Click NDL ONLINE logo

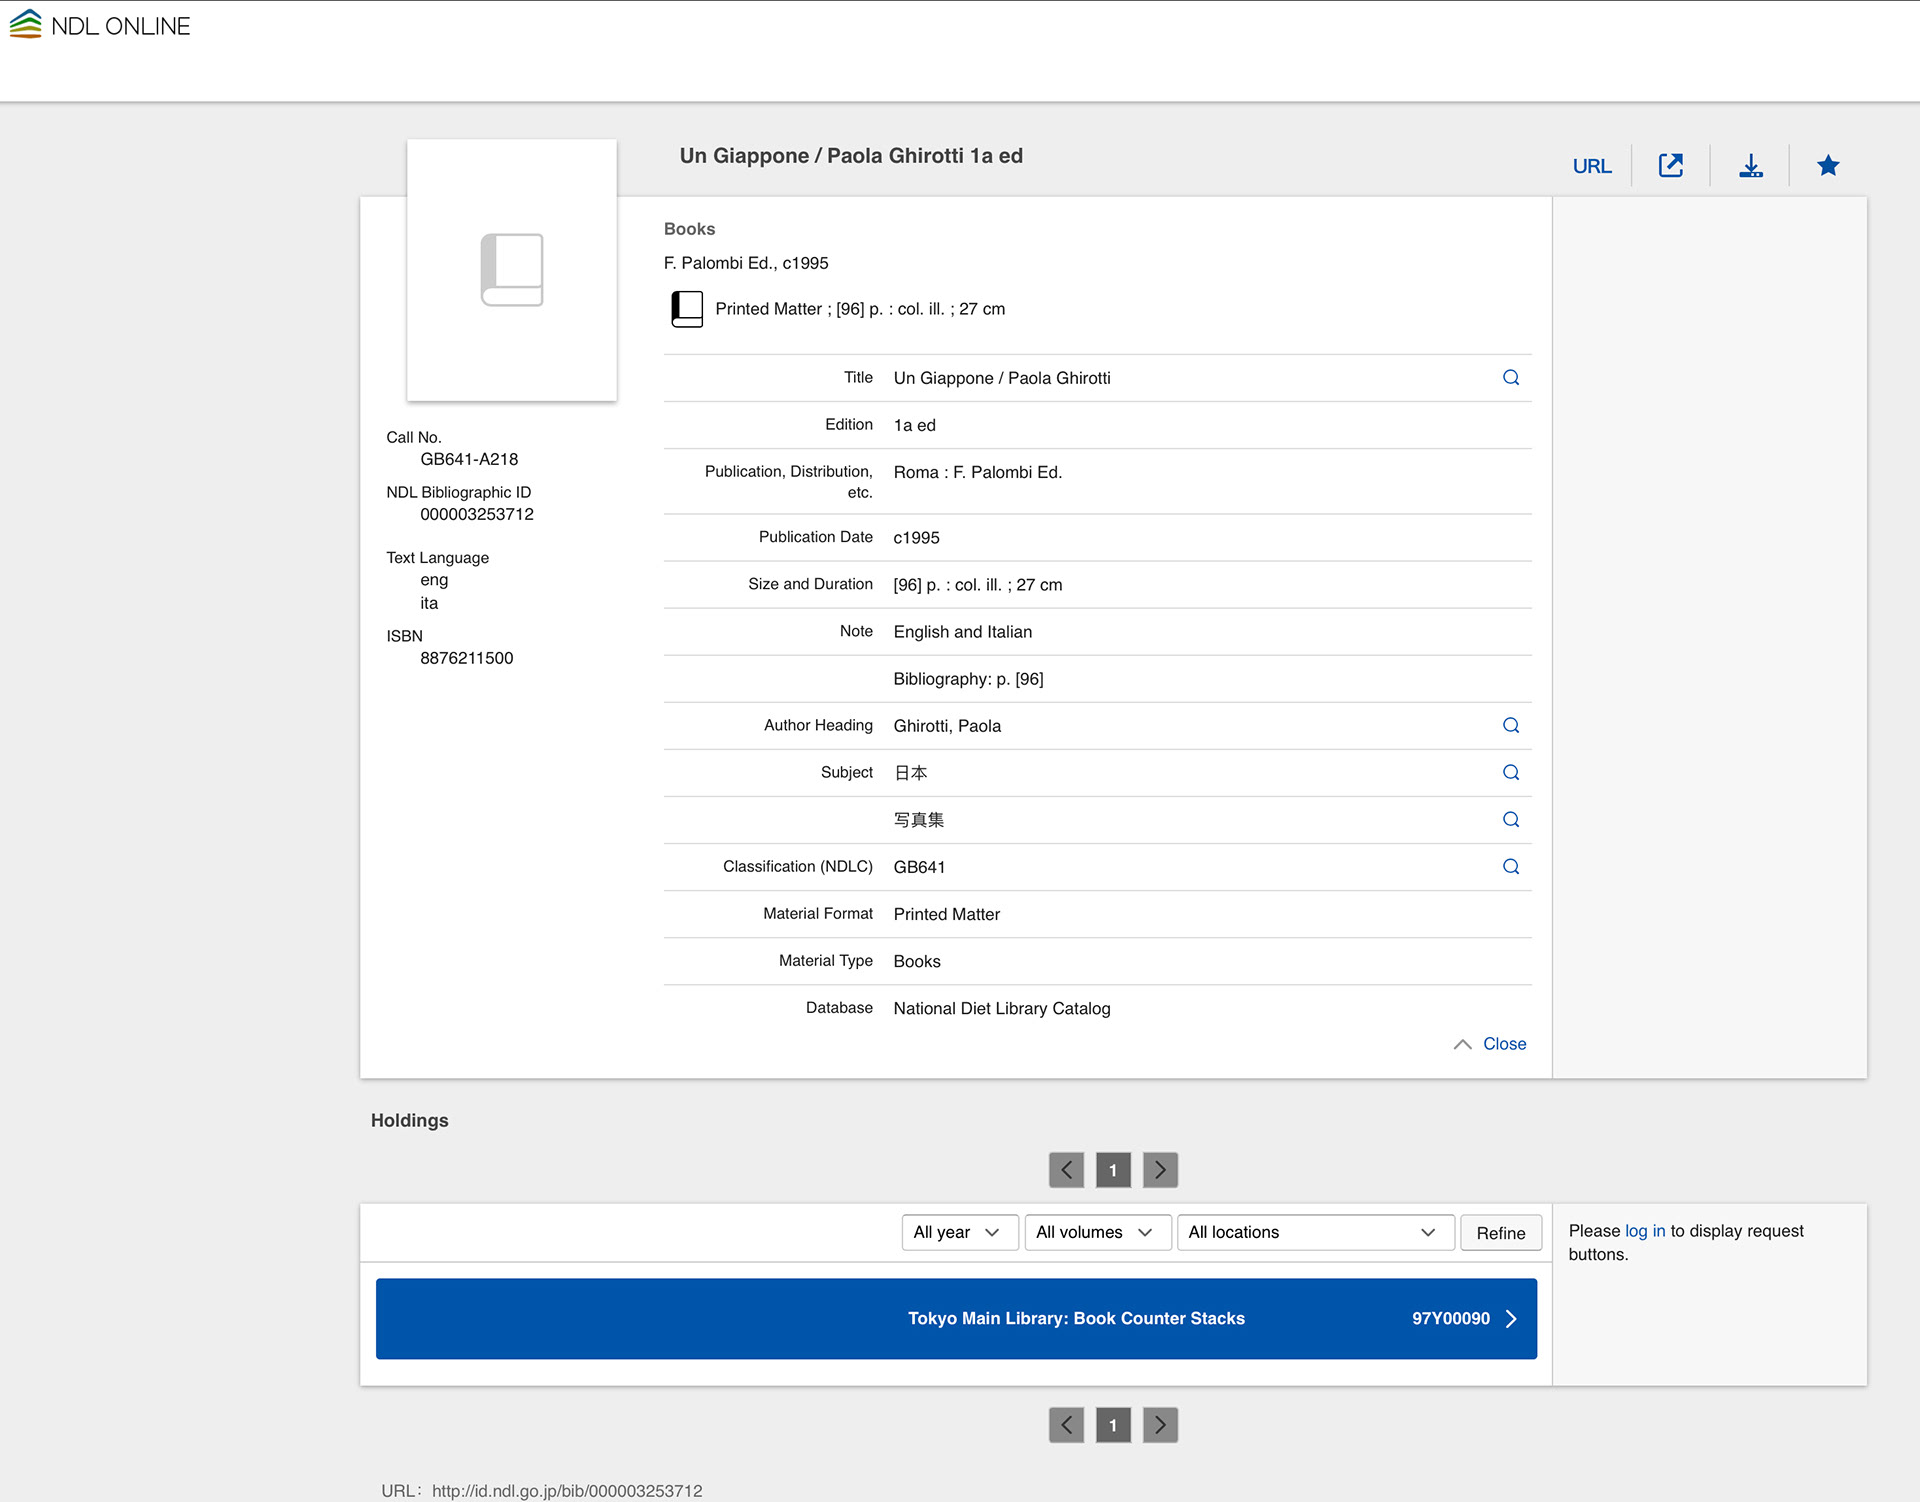click(x=100, y=26)
